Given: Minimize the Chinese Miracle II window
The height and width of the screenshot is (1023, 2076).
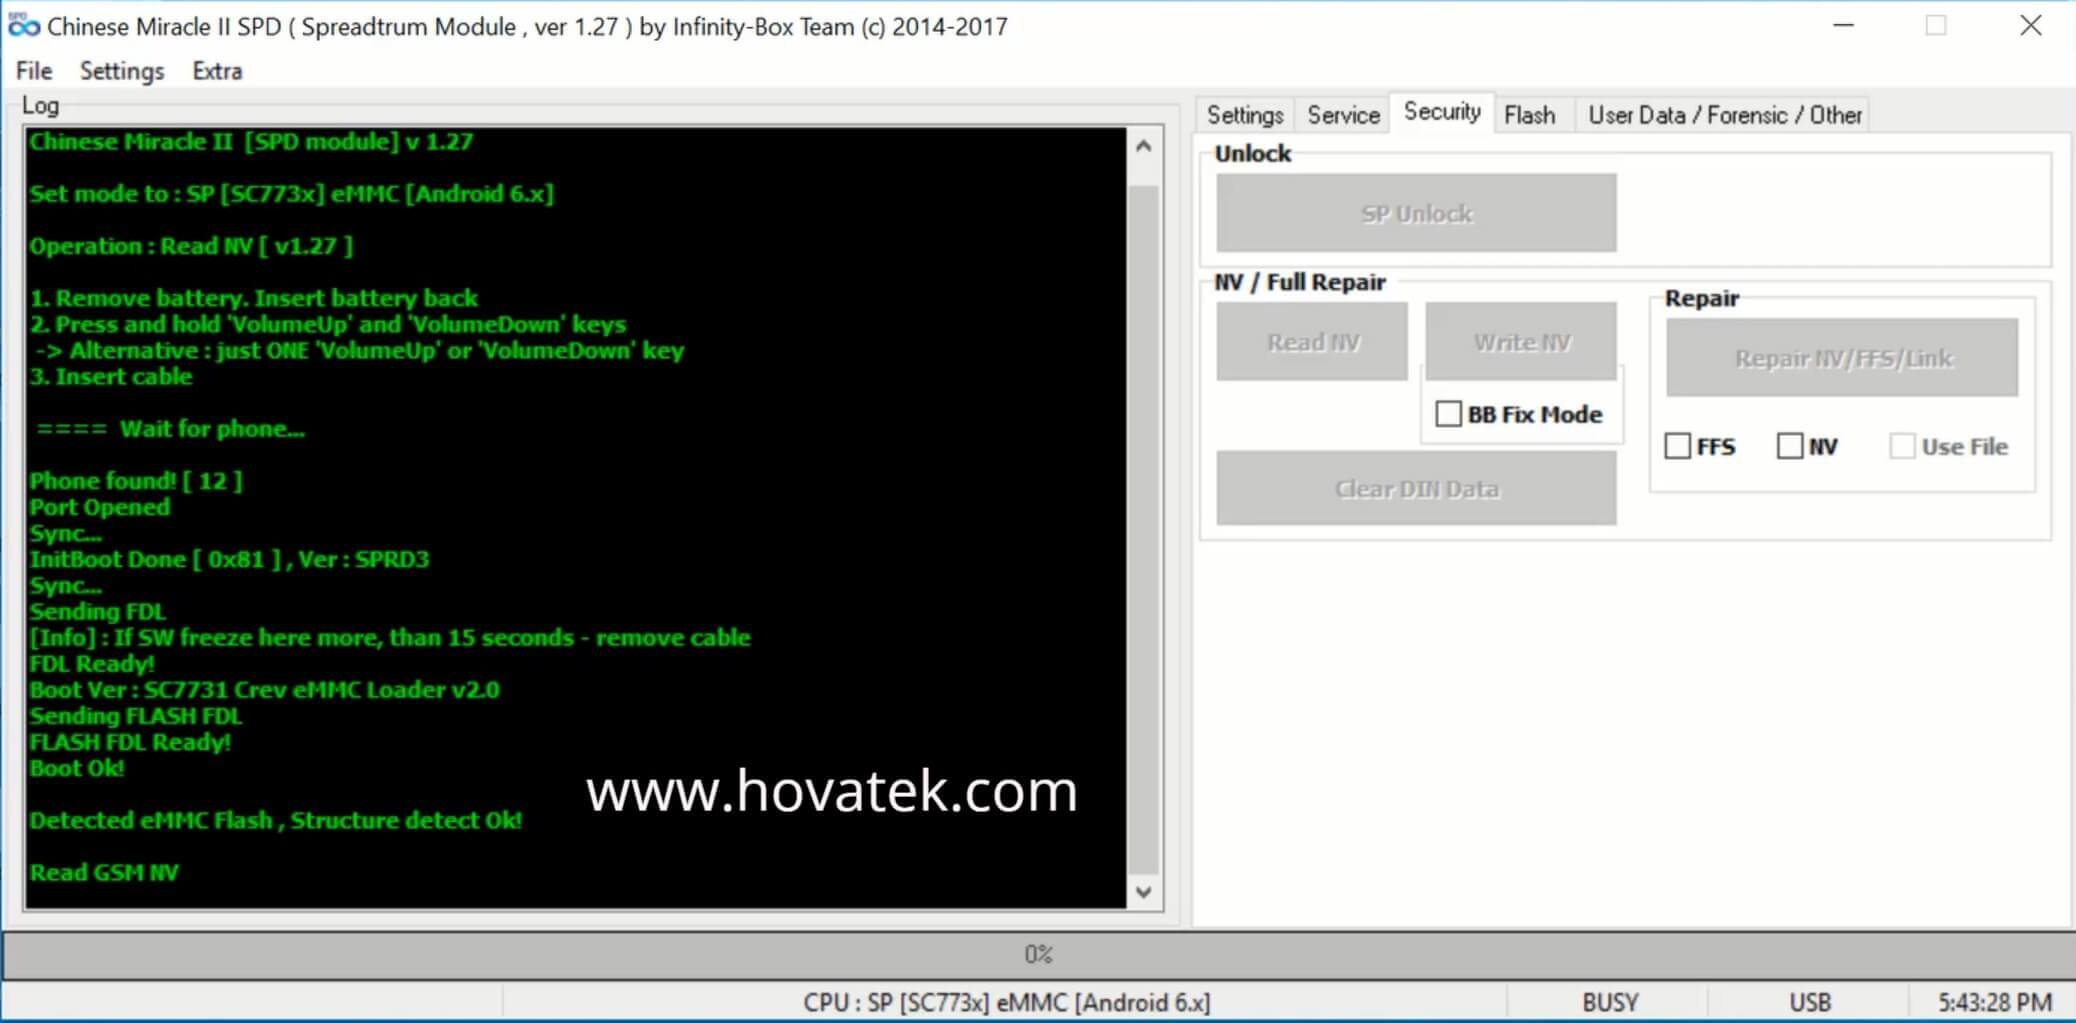Looking at the screenshot, I should 1844,25.
